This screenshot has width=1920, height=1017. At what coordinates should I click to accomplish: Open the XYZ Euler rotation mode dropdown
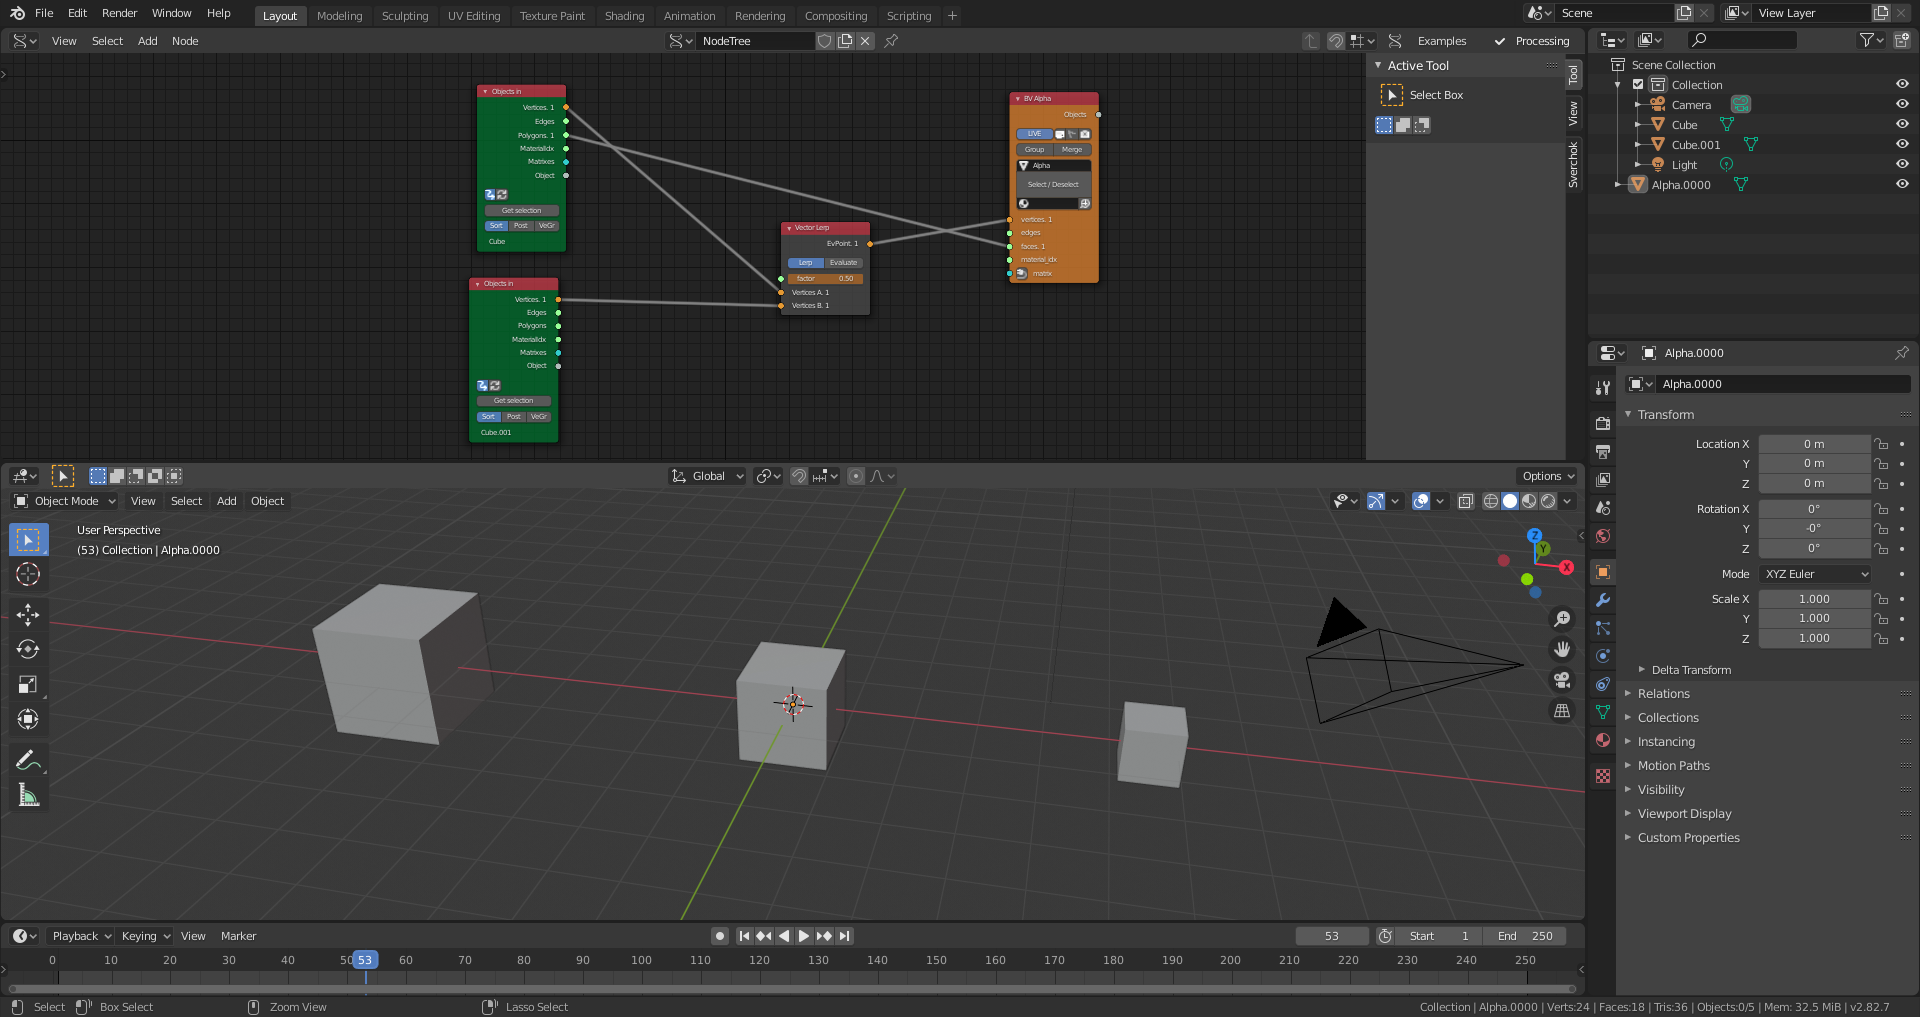tap(1814, 573)
